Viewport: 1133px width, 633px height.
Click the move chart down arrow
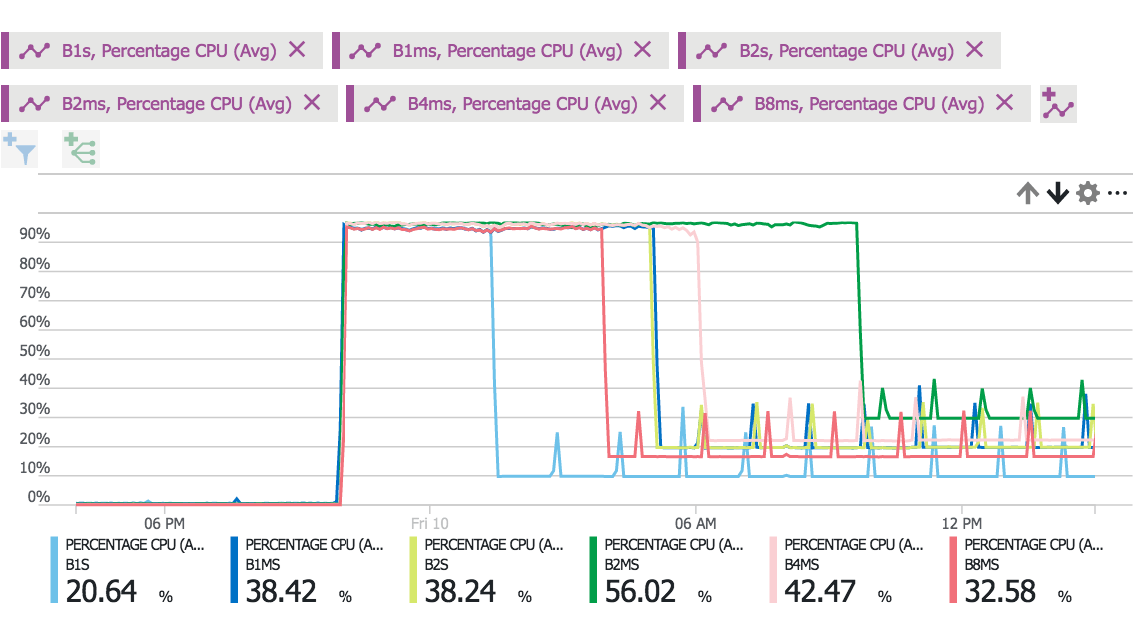pyautogui.click(x=1056, y=193)
